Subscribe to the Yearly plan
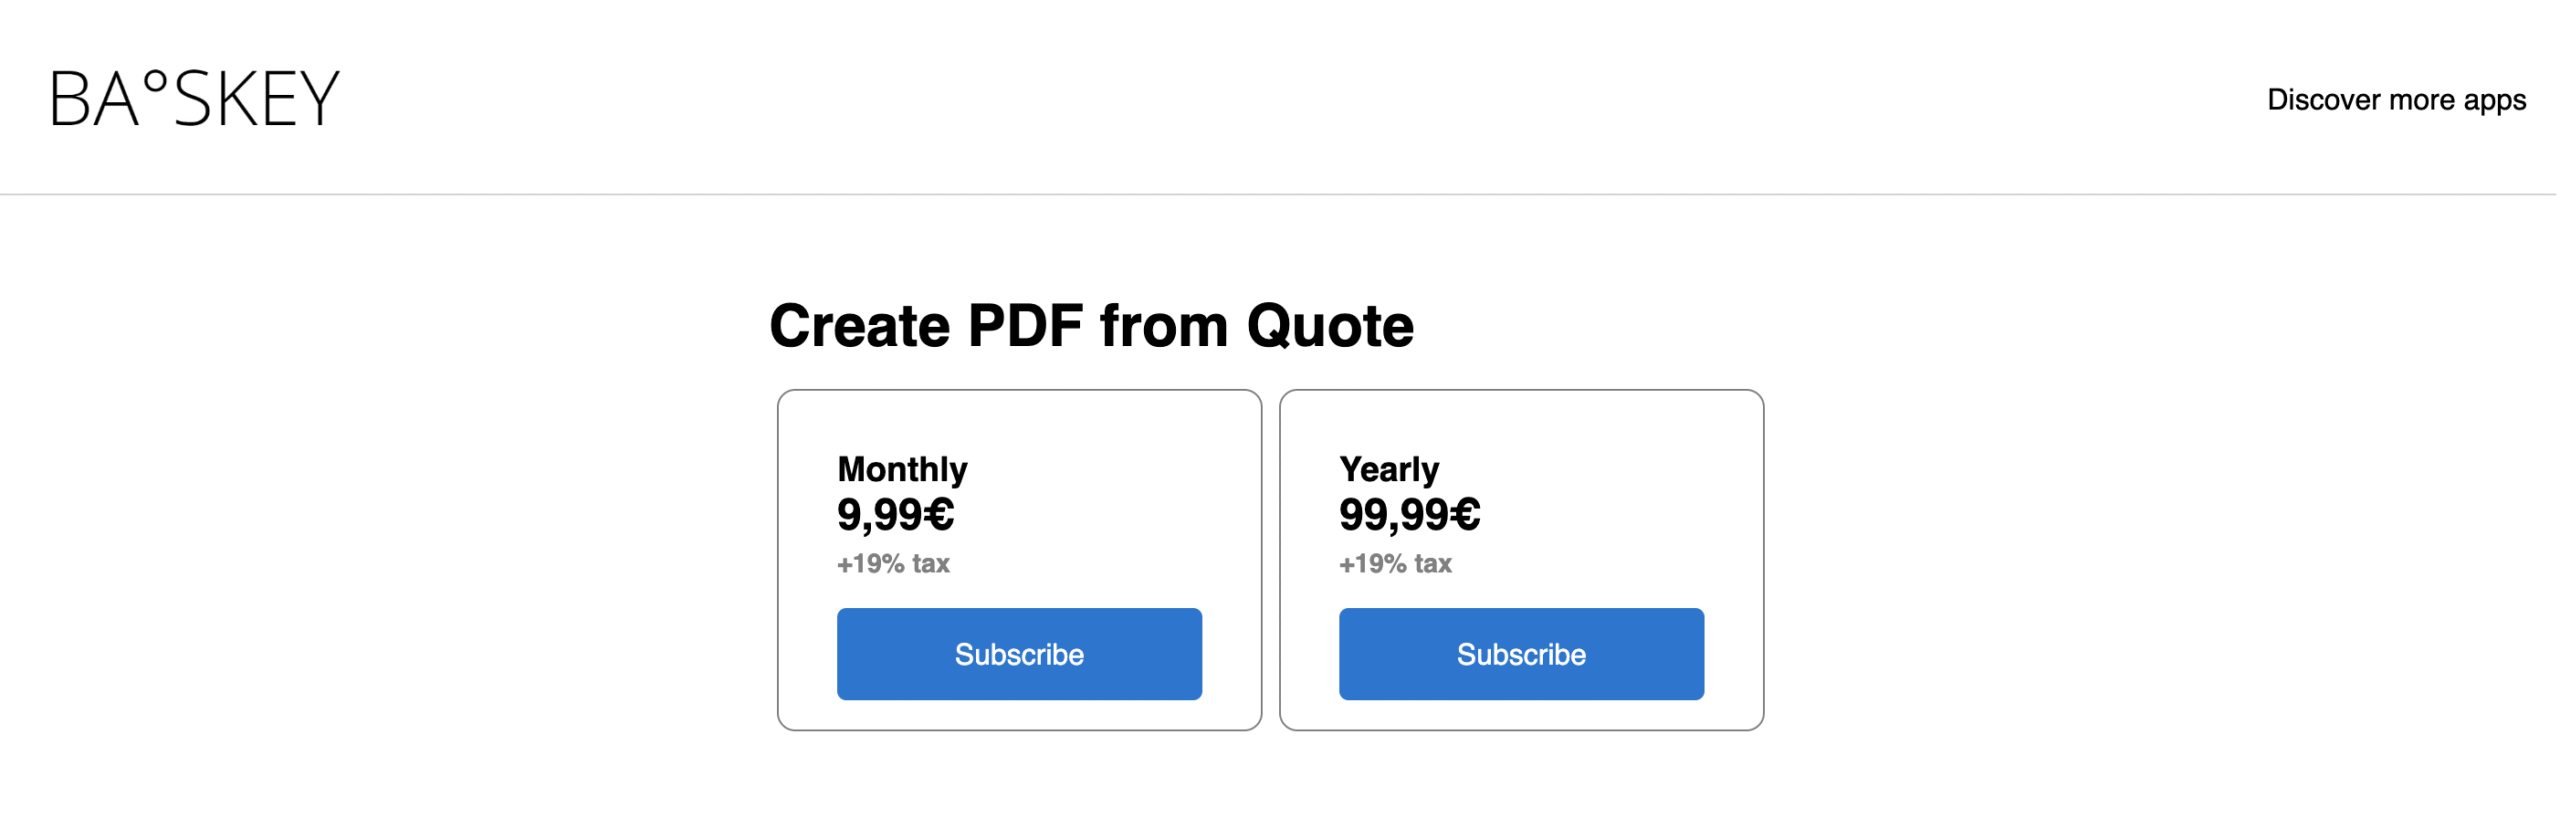 (1520, 654)
